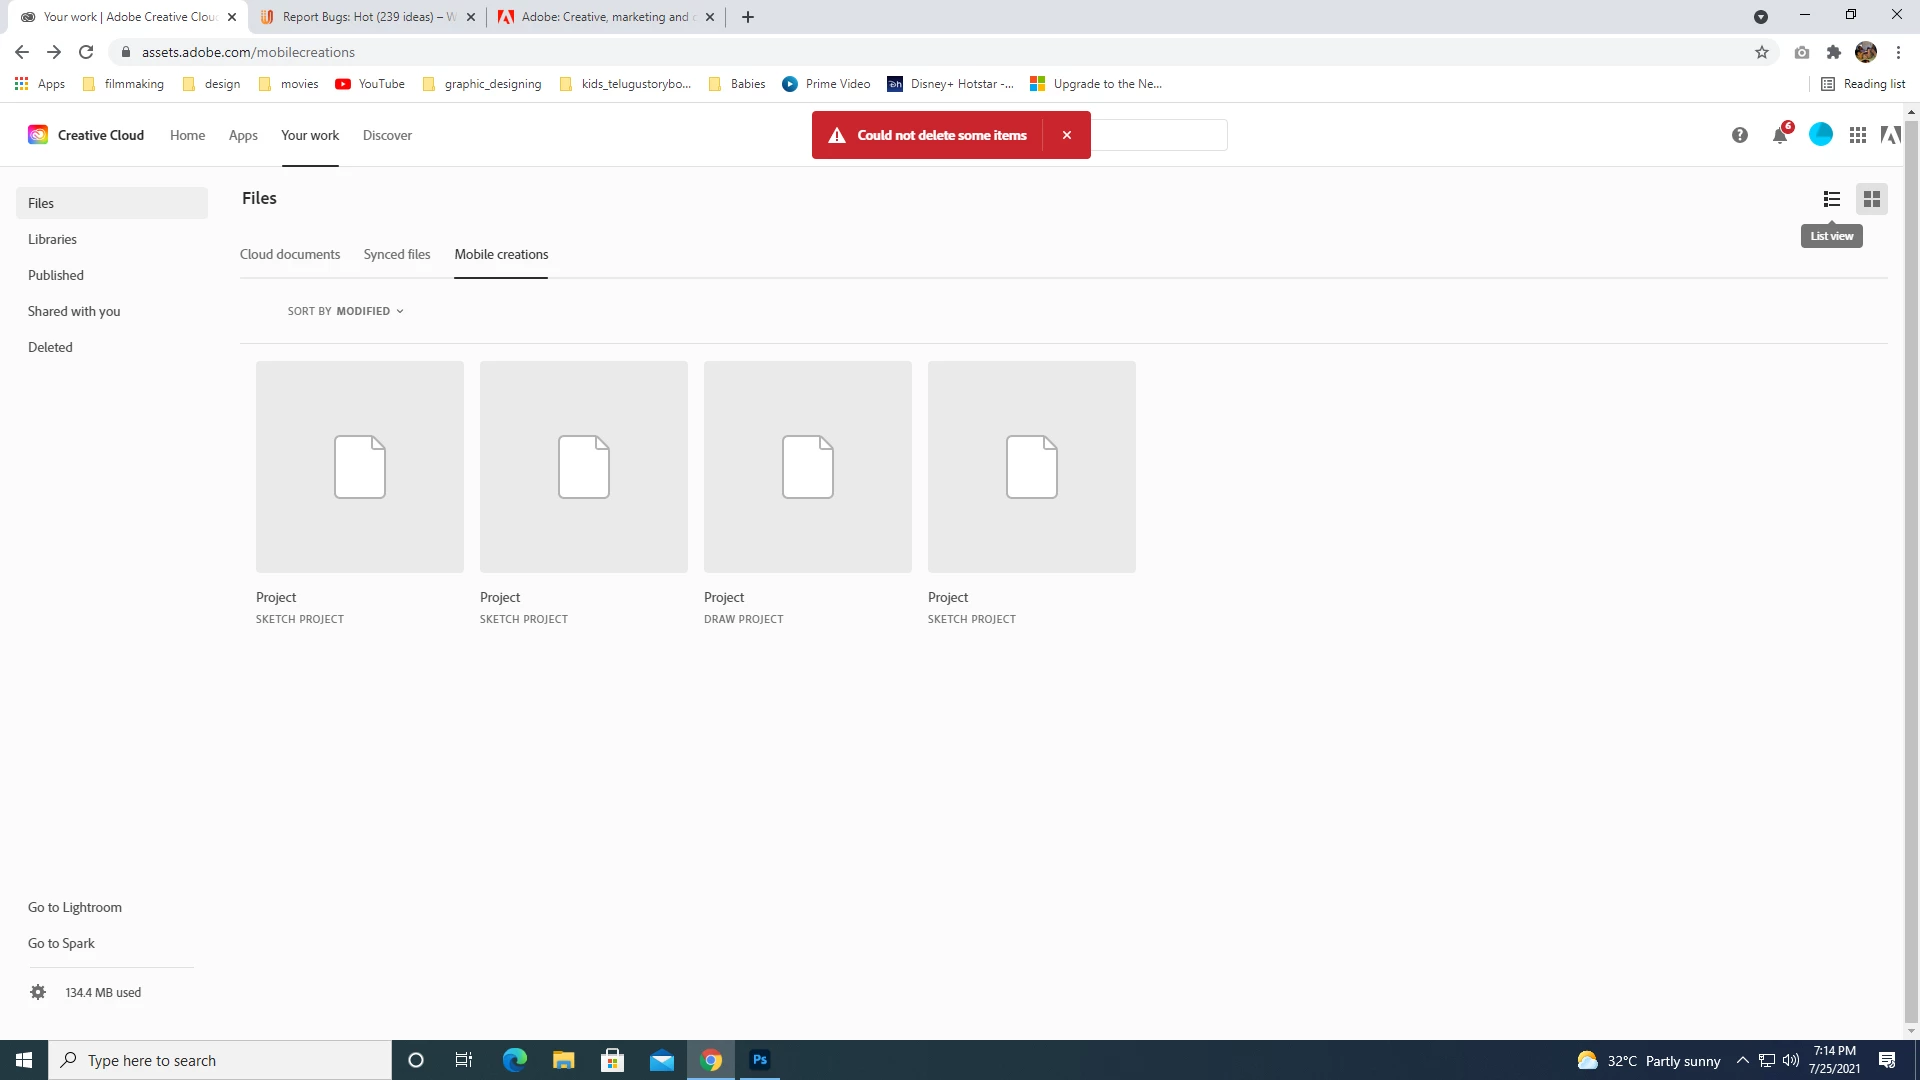Dismiss the 'Could not delete' error
Viewport: 1920px width, 1080px height.
pyautogui.click(x=1066, y=135)
